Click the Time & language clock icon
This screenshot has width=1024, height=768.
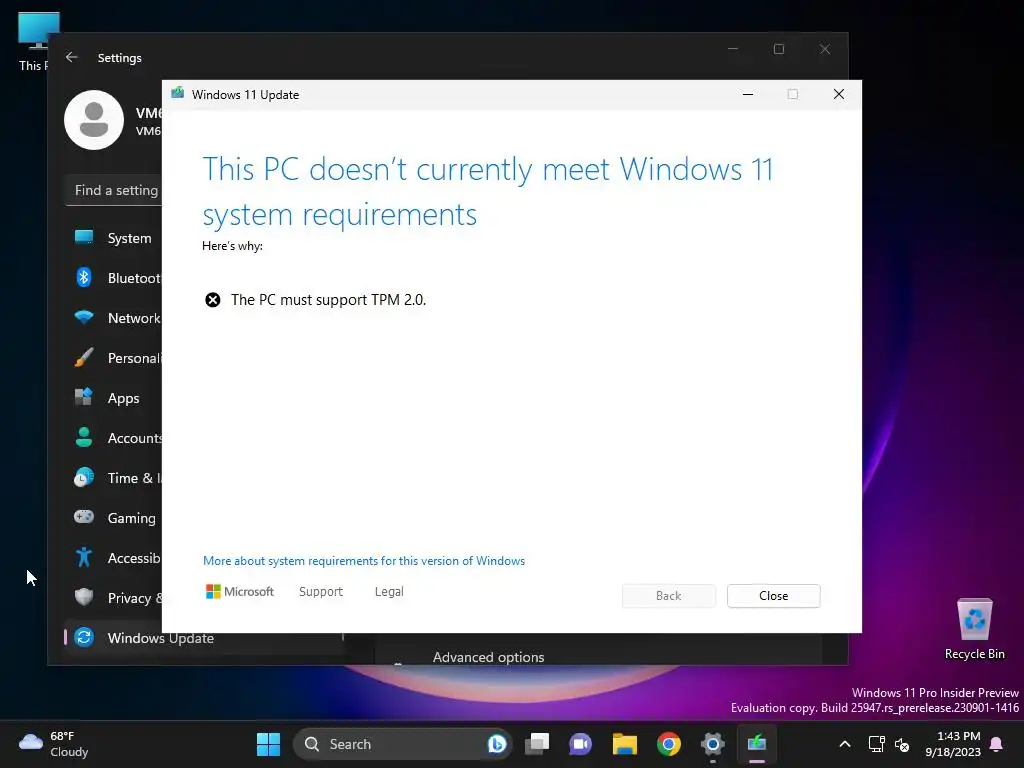tap(84, 478)
